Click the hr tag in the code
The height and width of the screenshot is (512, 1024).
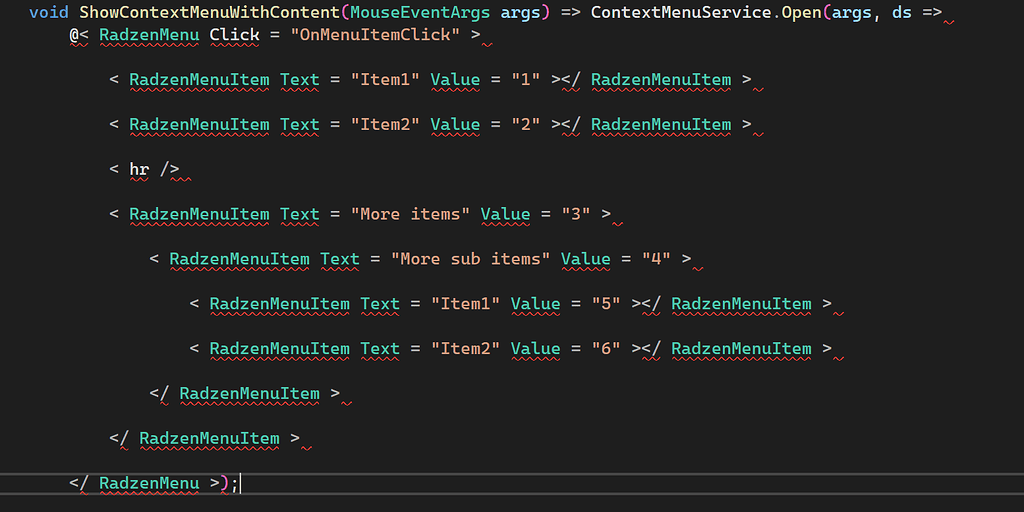click(139, 169)
